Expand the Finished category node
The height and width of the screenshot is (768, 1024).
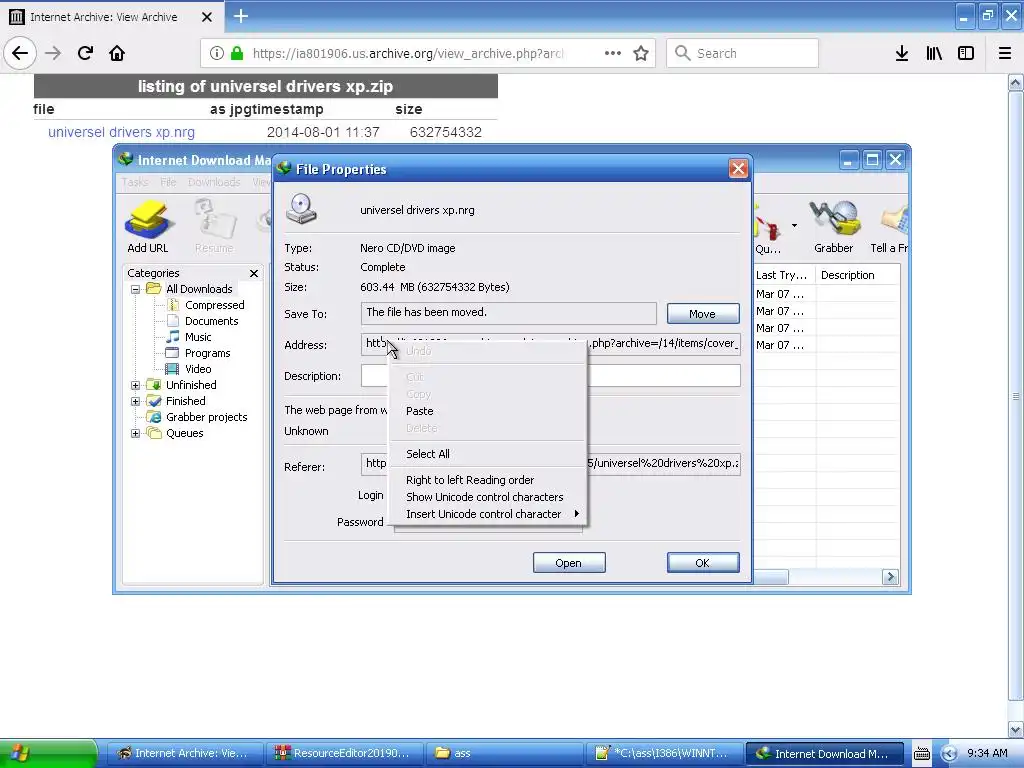[135, 401]
